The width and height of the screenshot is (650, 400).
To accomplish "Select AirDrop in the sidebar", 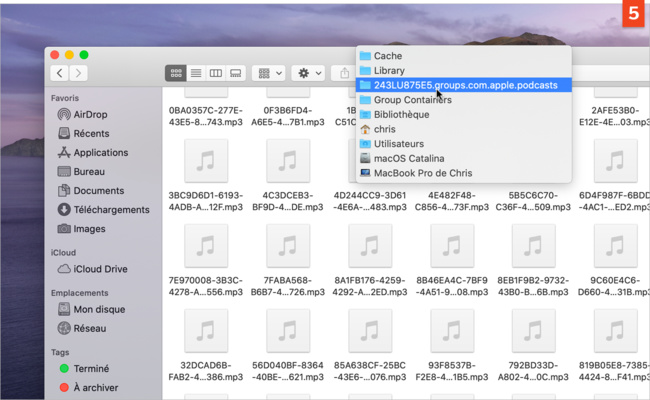I will 90,115.
